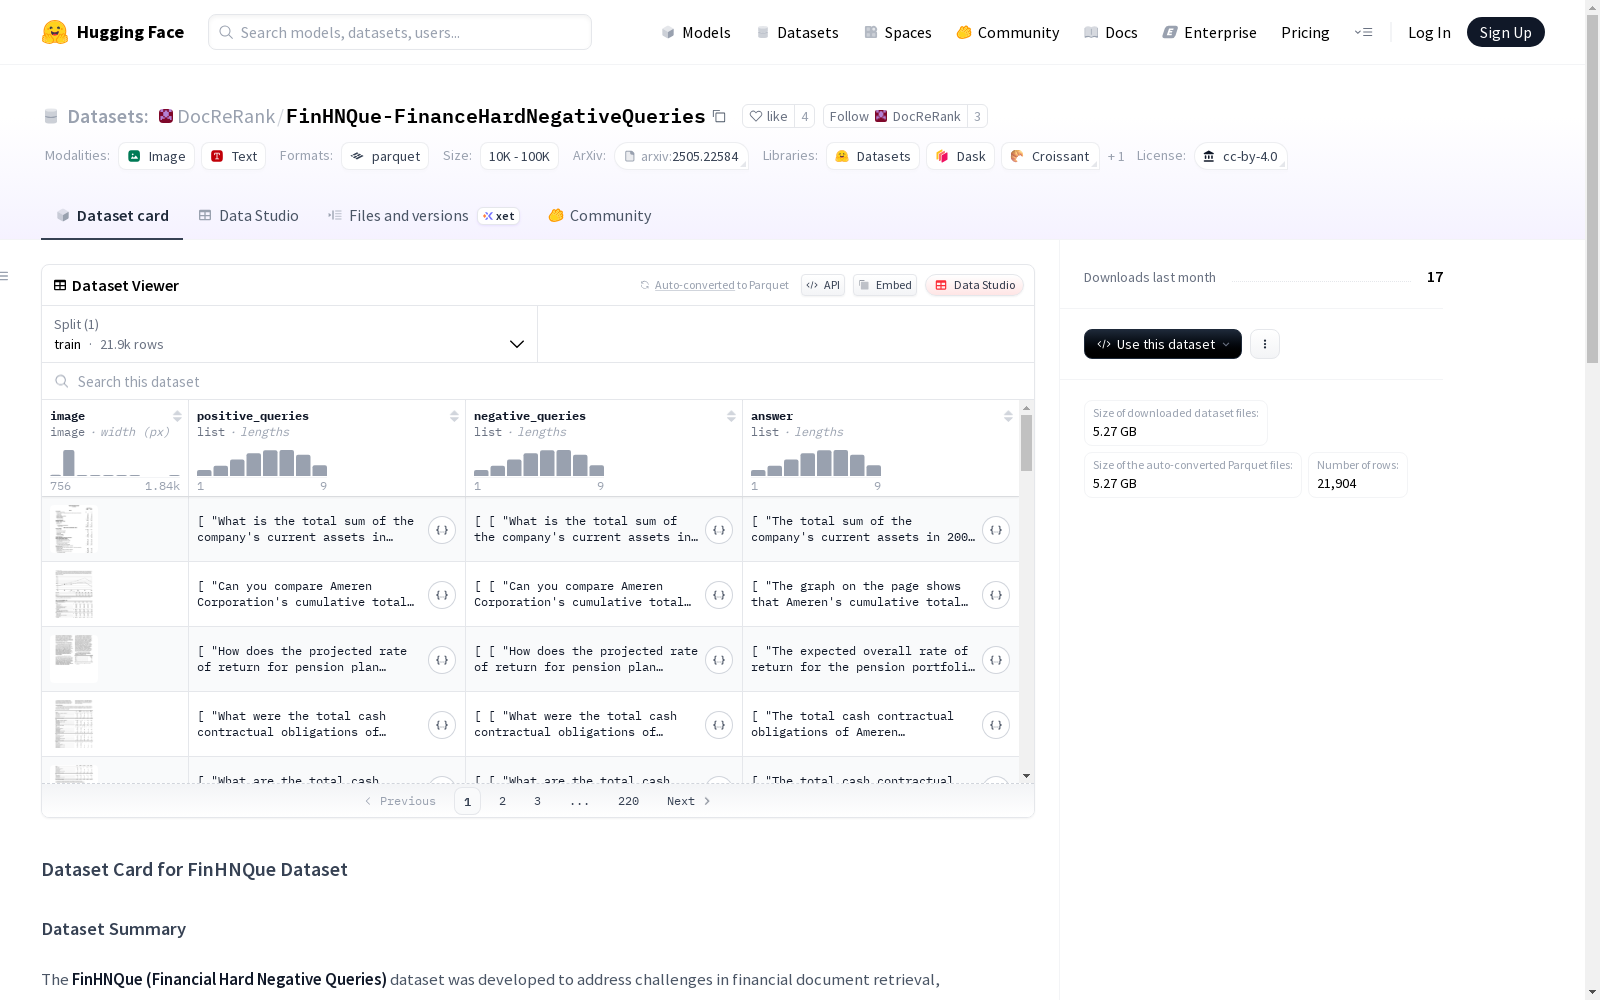Open the first row image thumbnail
This screenshot has width=1600, height=1000.
(74, 529)
